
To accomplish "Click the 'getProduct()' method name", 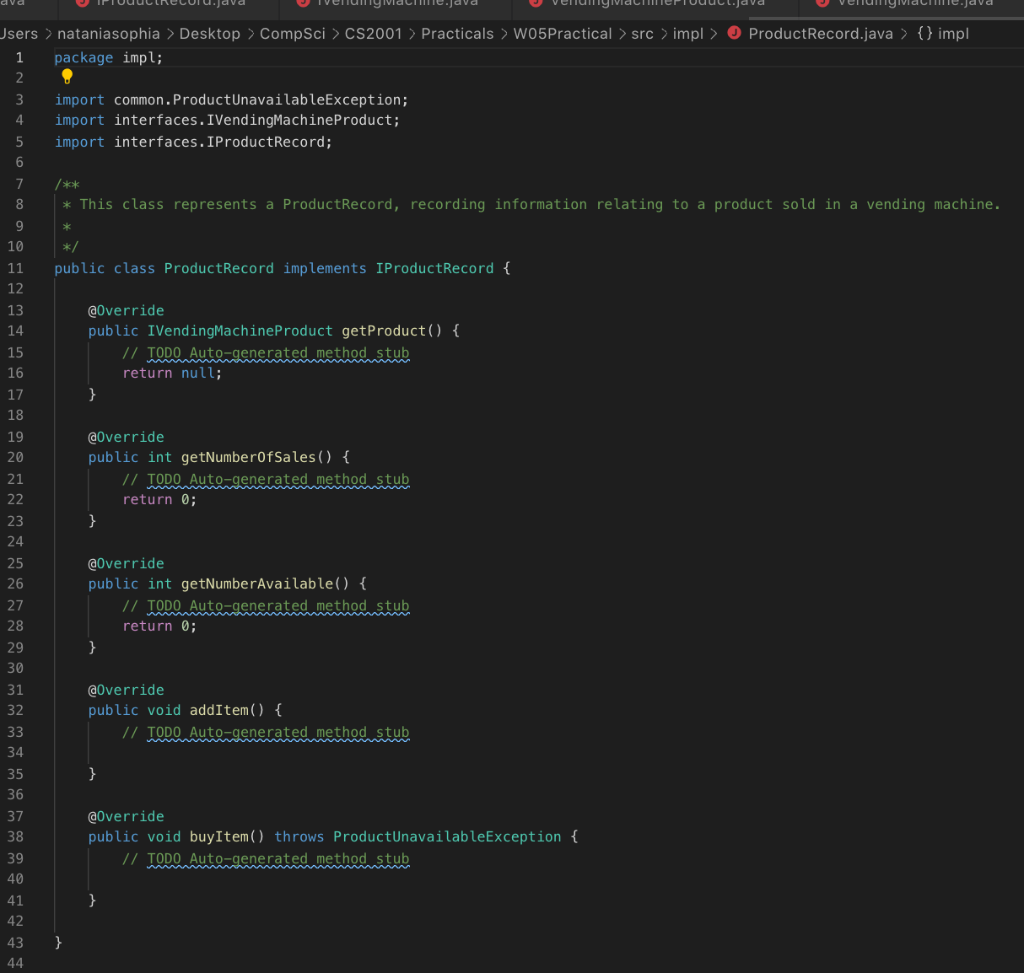I will [x=392, y=331].
